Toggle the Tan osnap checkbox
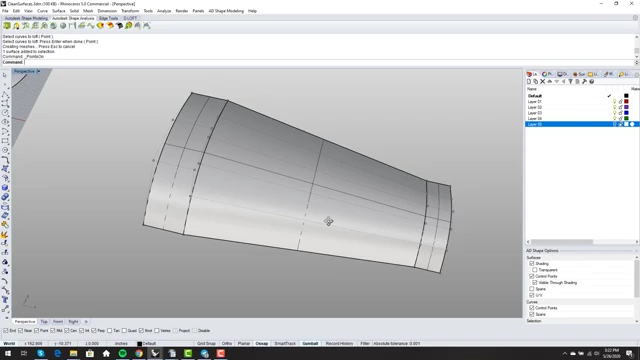Image resolution: width=640 pixels, height=360 pixels. (x=109, y=331)
